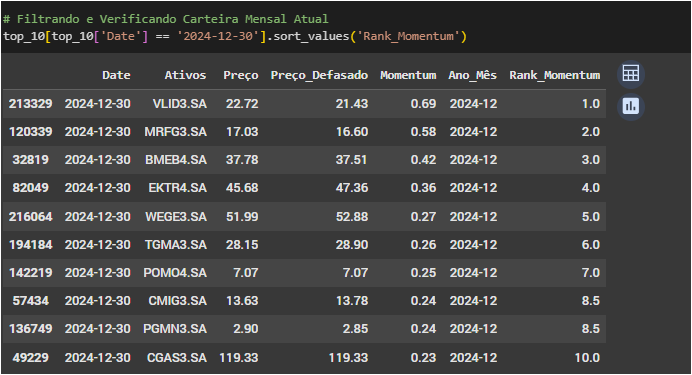This screenshot has width=692, height=375.
Task: Click momentum value 0.27
Action: click(x=423, y=217)
